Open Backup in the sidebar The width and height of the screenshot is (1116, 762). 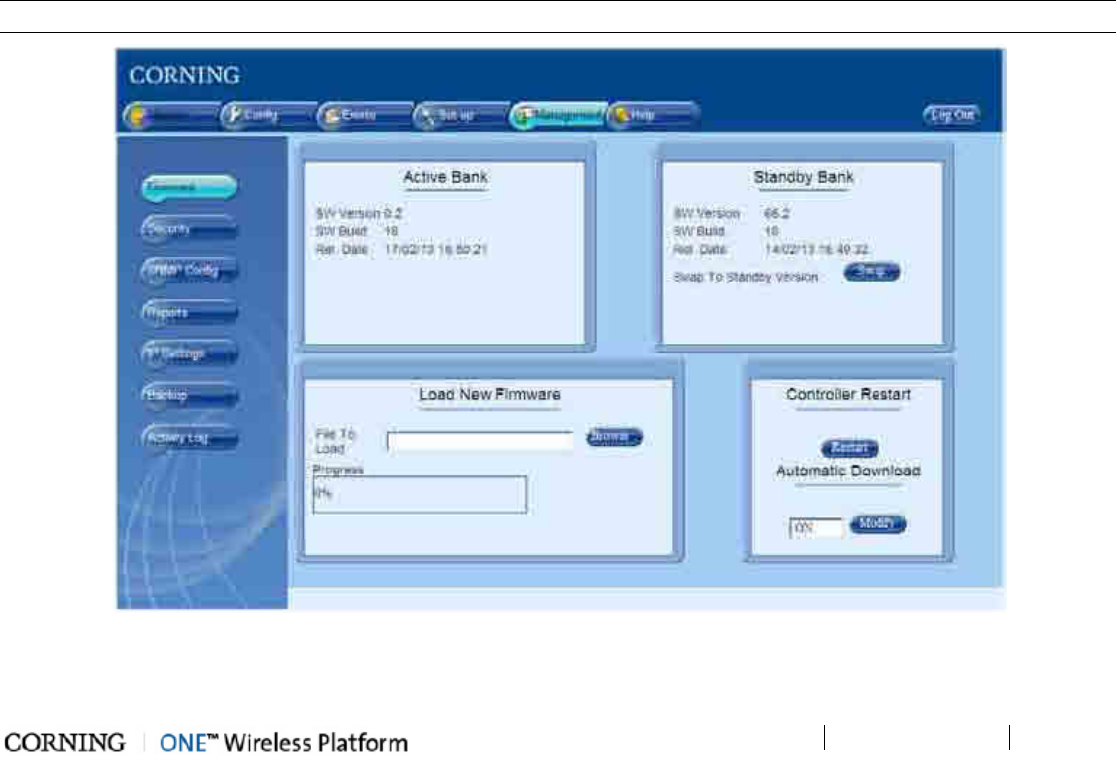pyautogui.click(x=189, y=396)
